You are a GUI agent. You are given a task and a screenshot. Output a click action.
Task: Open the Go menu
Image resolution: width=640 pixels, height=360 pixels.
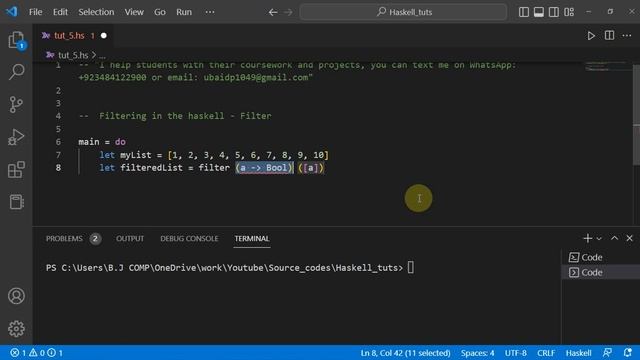[160, 12]
